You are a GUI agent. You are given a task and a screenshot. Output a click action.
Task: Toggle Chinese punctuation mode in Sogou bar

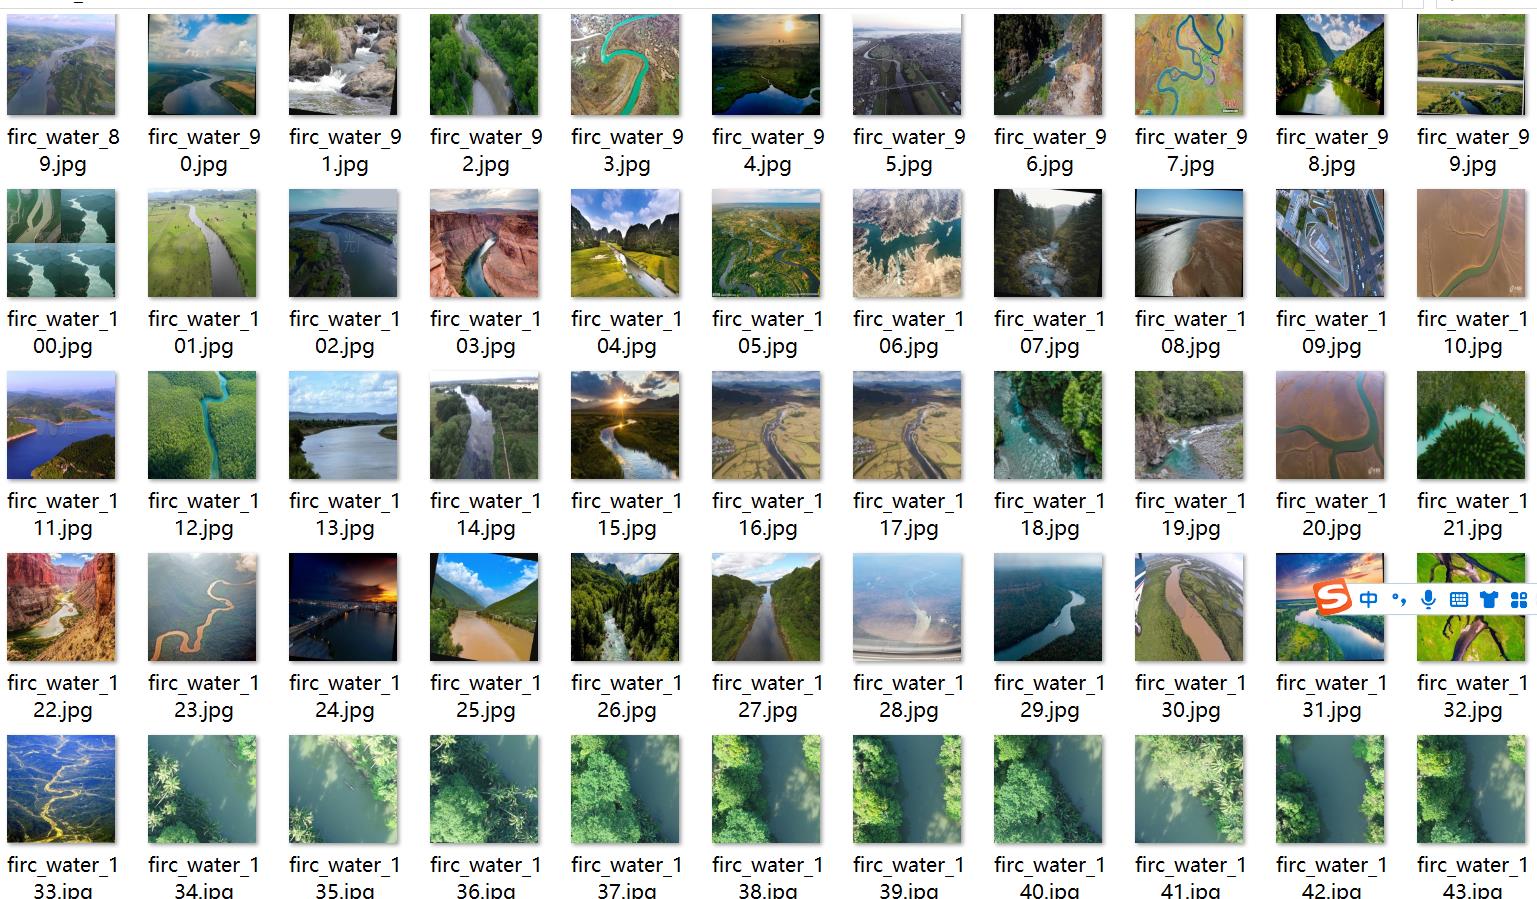coord(1399,599)
